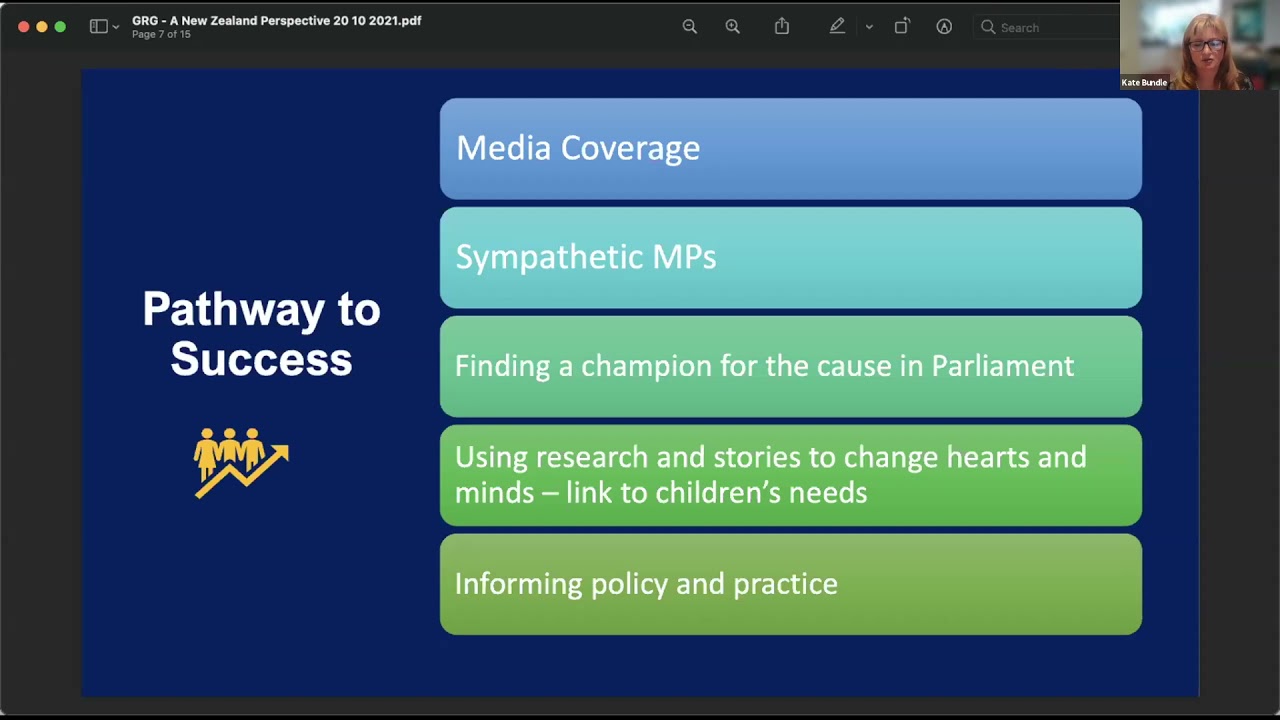1280x720 pixels.
Task: Activate the Markup pen tool
Action: point(837,27)
